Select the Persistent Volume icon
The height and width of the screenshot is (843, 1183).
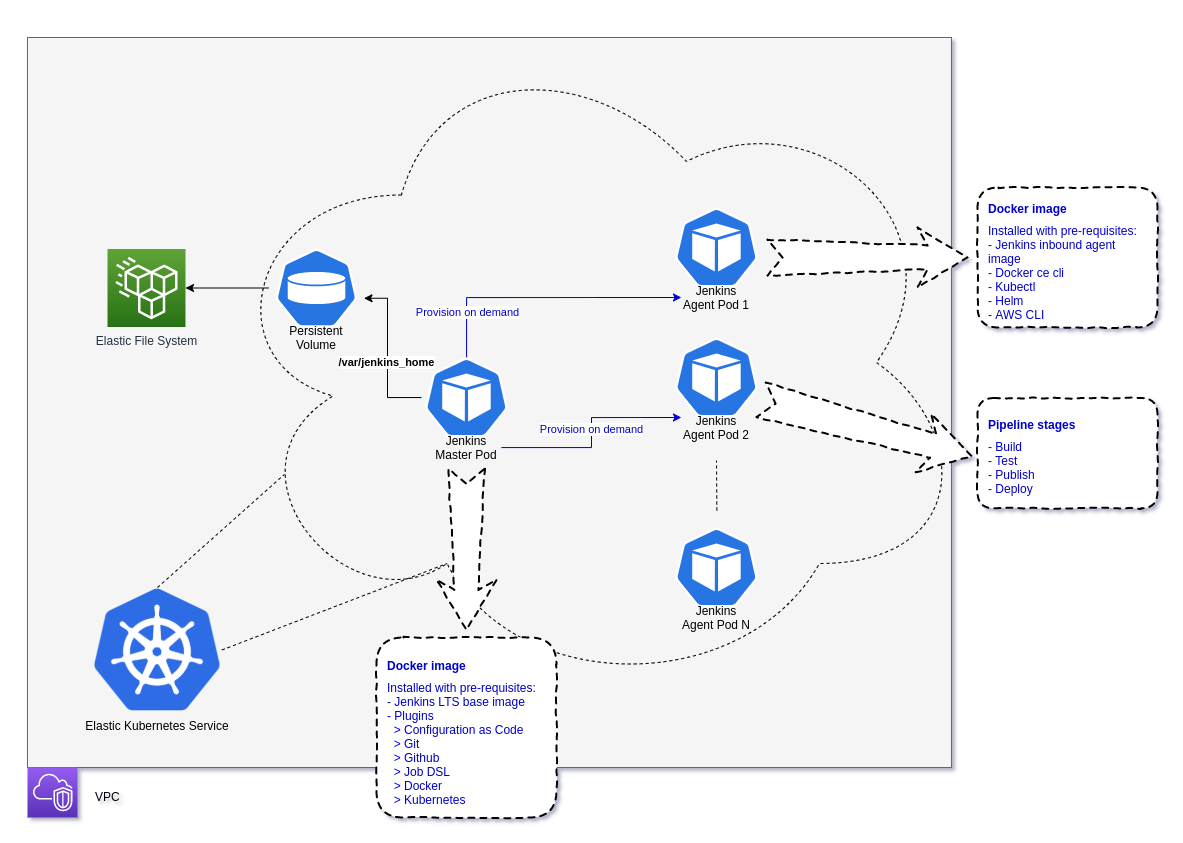coord(316,288)
